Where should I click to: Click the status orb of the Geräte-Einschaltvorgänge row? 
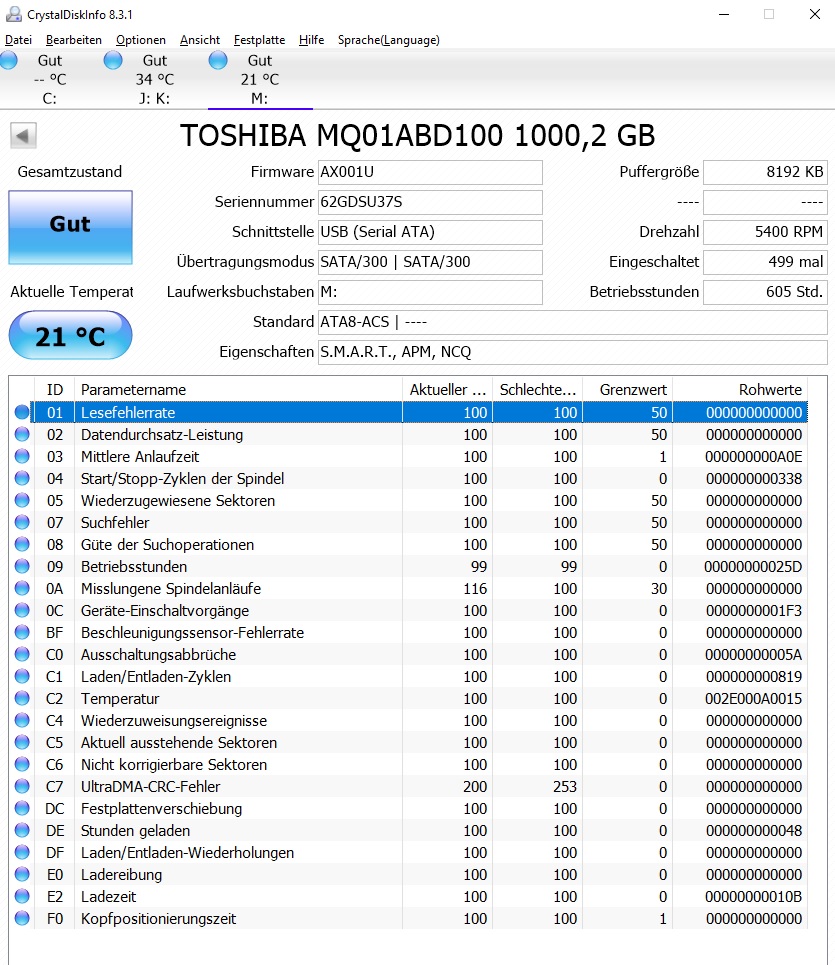[22, 611]
